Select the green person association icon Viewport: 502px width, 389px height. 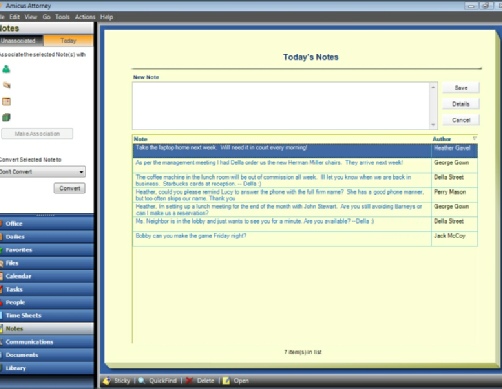[x=6, y=69]
